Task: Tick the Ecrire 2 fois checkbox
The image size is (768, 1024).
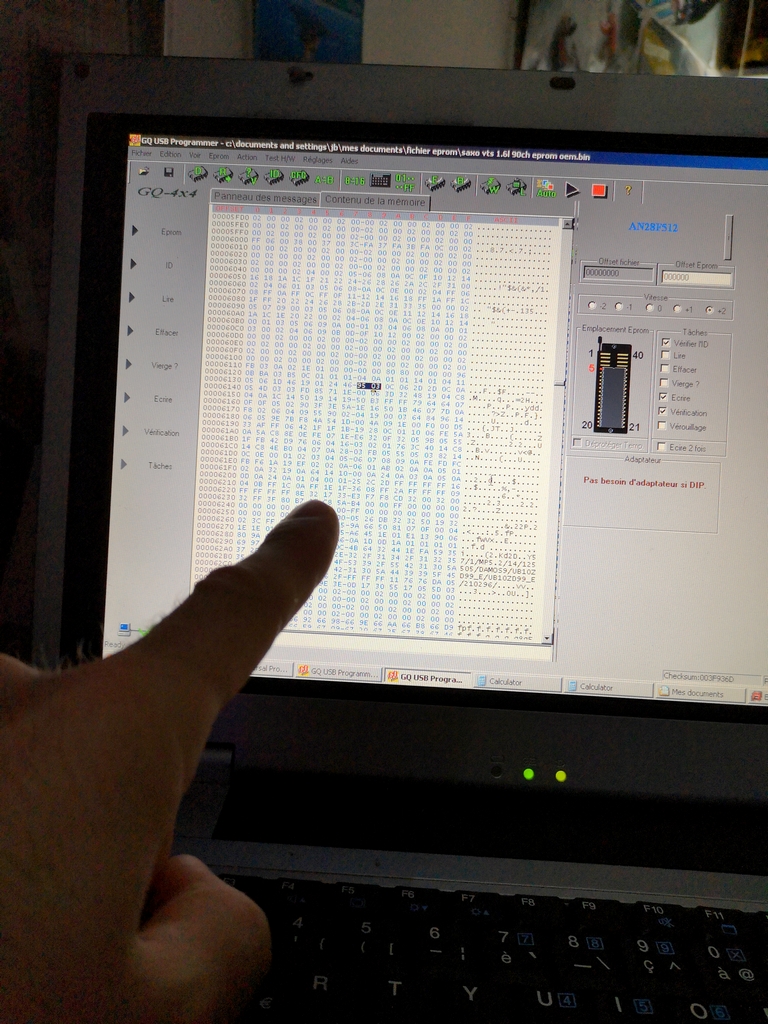Action: tap(662, 447)
